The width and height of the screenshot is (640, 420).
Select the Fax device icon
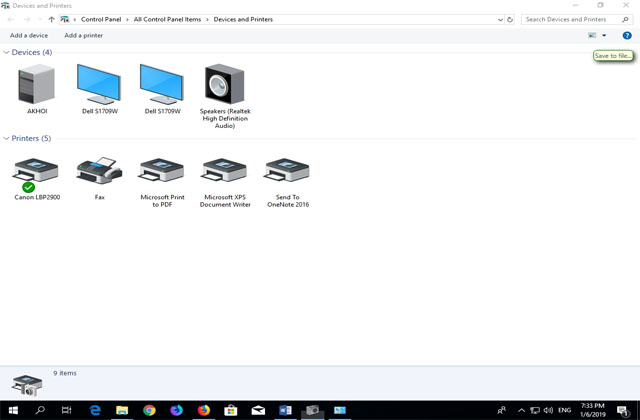point(99,171)
